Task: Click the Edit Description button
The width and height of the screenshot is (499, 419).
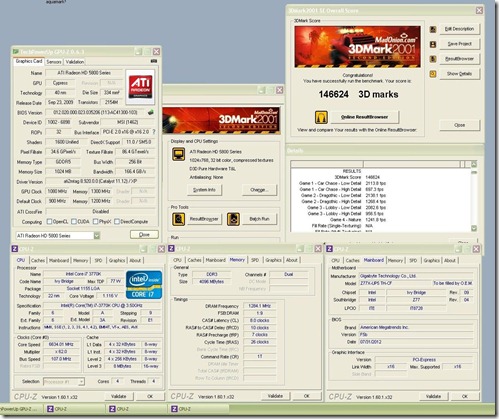Action: [x=460, y=29]
